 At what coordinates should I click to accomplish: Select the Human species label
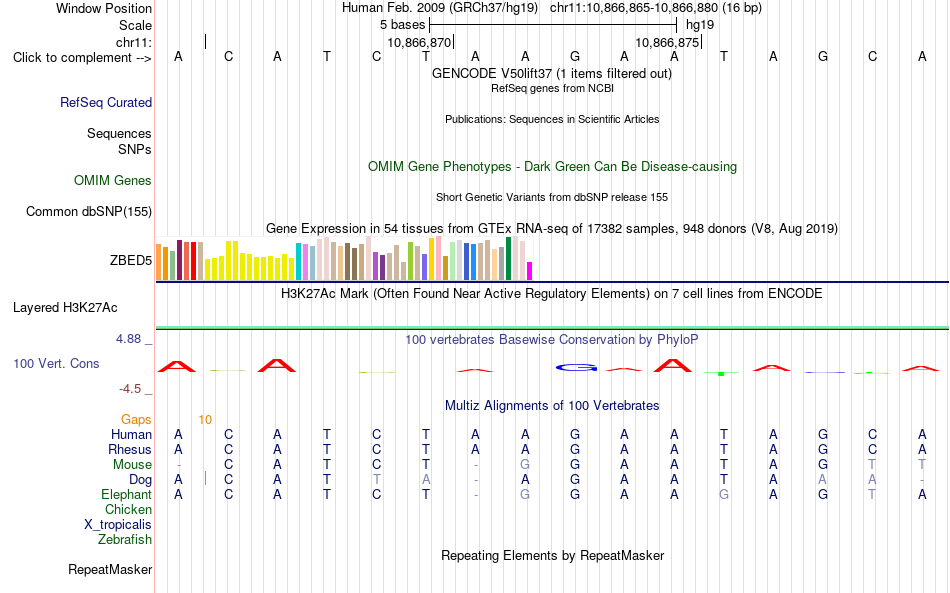point(131,435)
